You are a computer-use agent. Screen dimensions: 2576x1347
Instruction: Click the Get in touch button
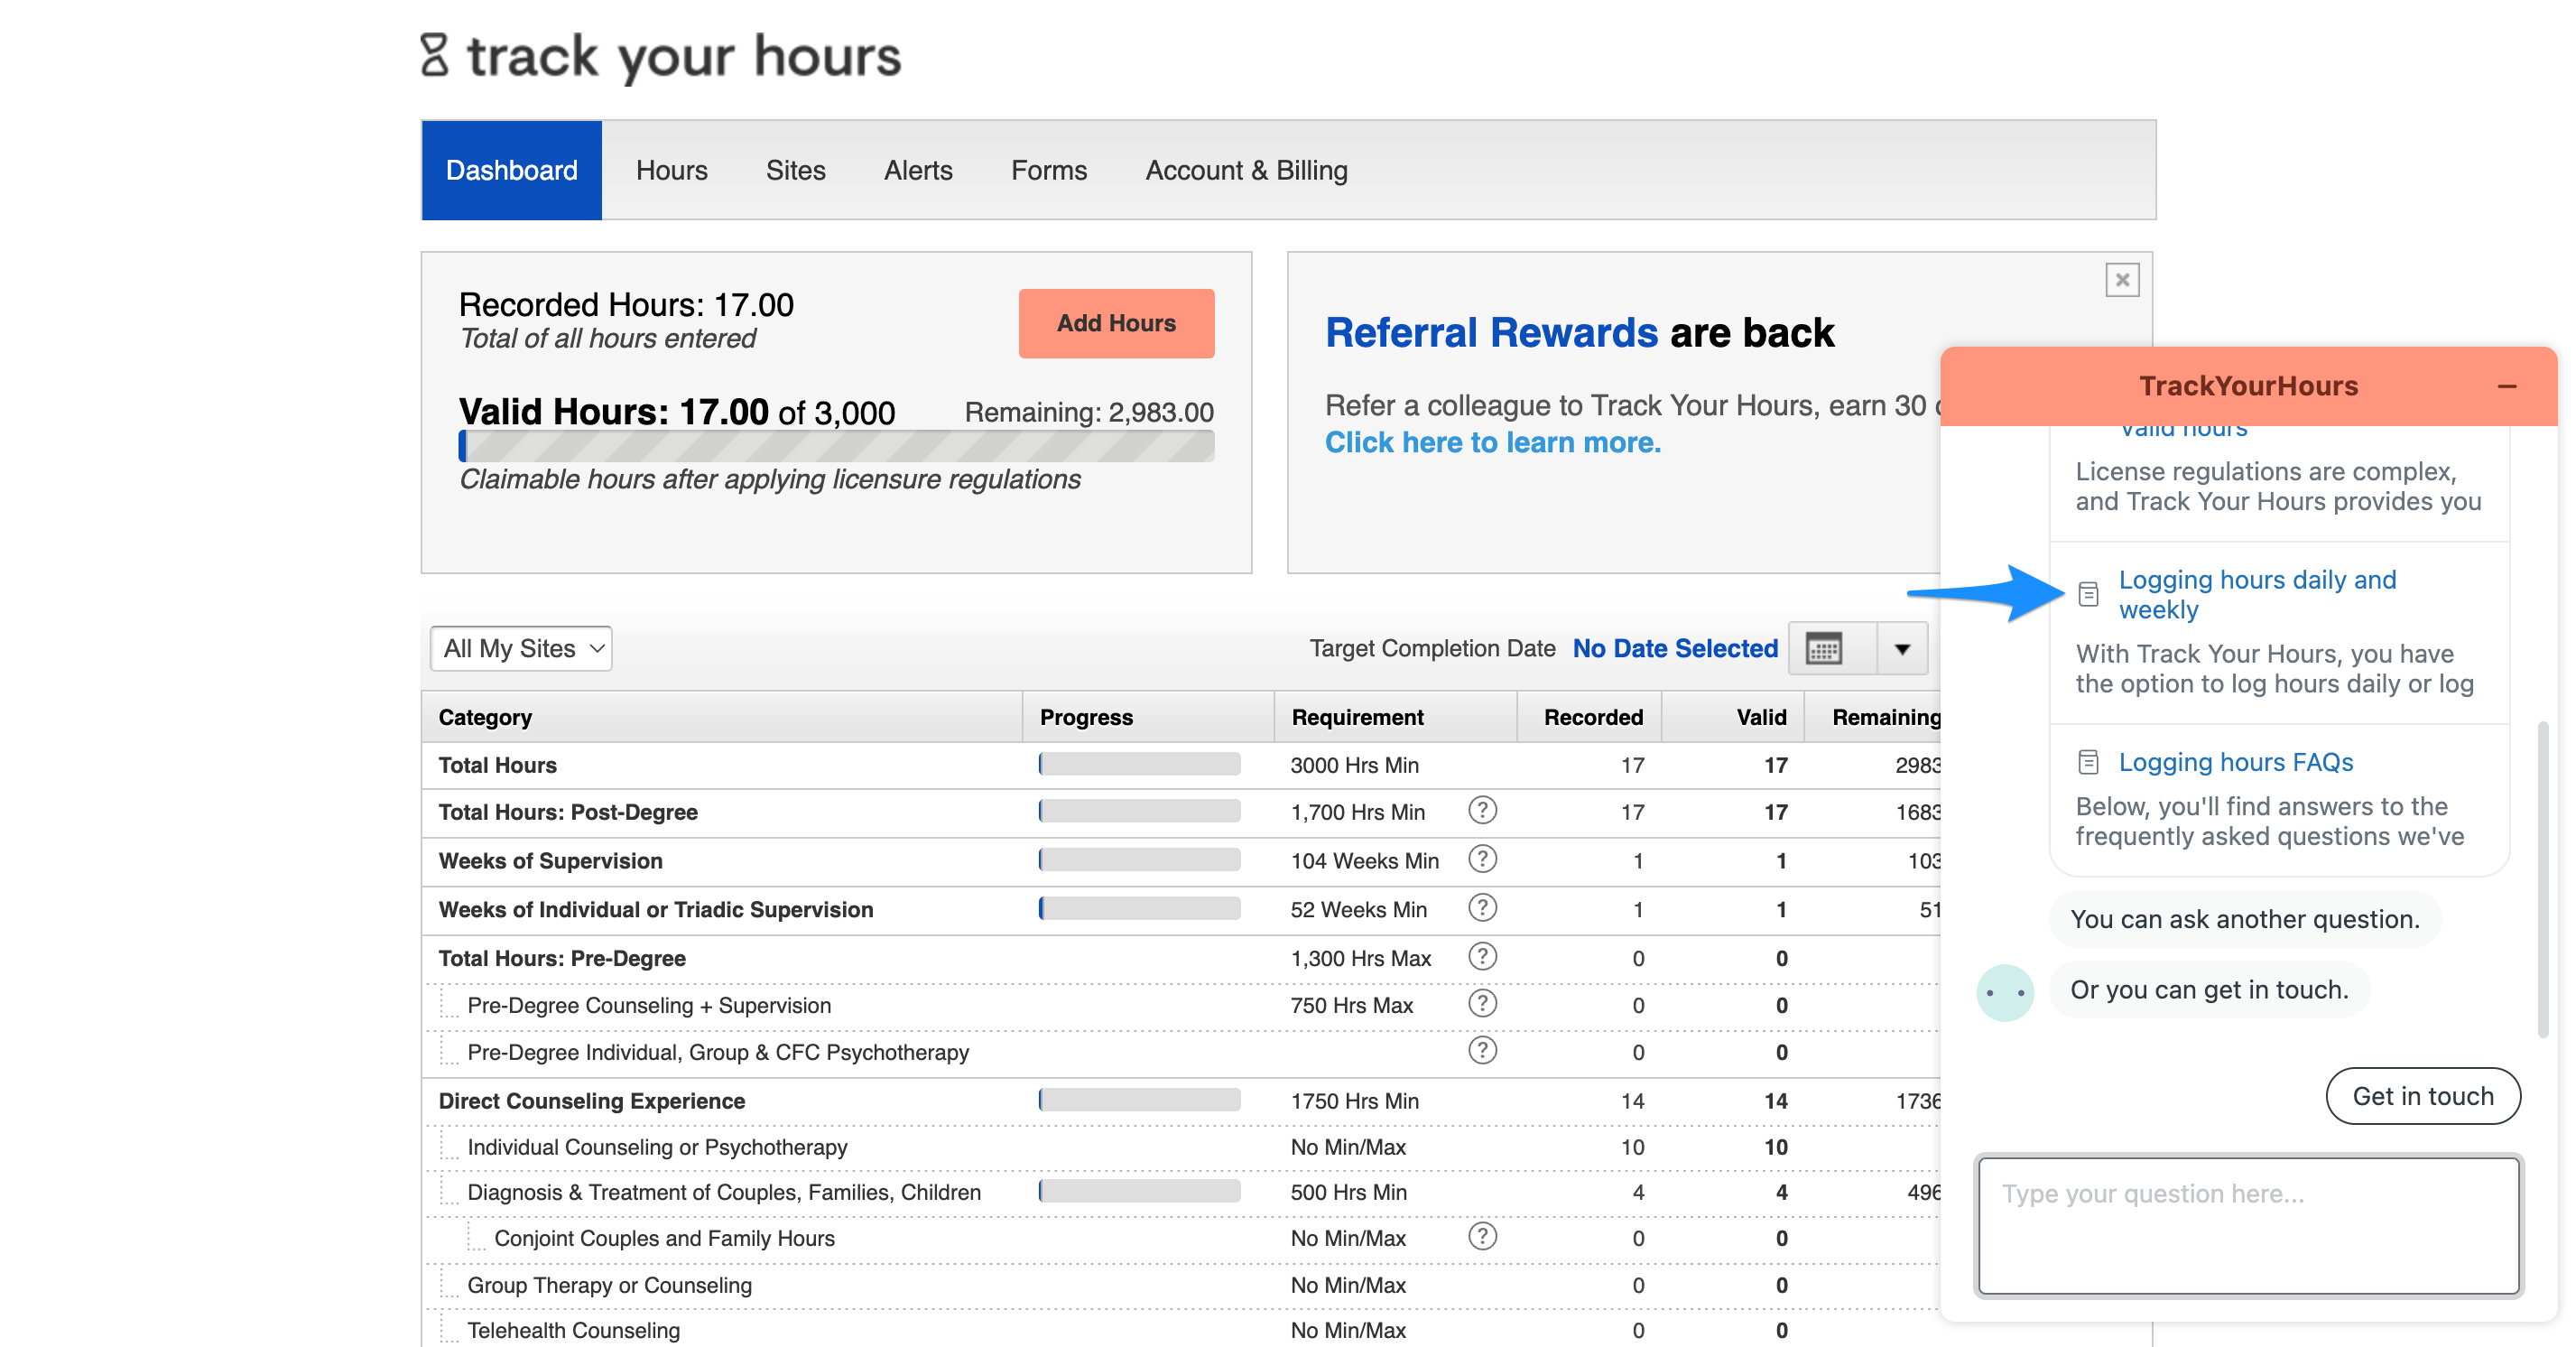2422,1096
